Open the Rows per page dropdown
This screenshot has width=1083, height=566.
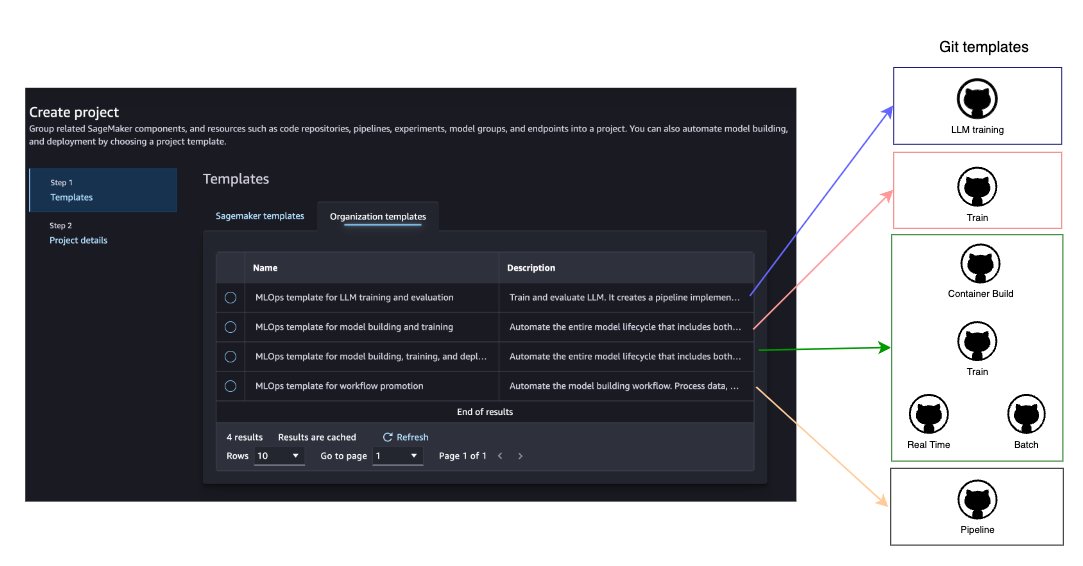coord(280,456)
